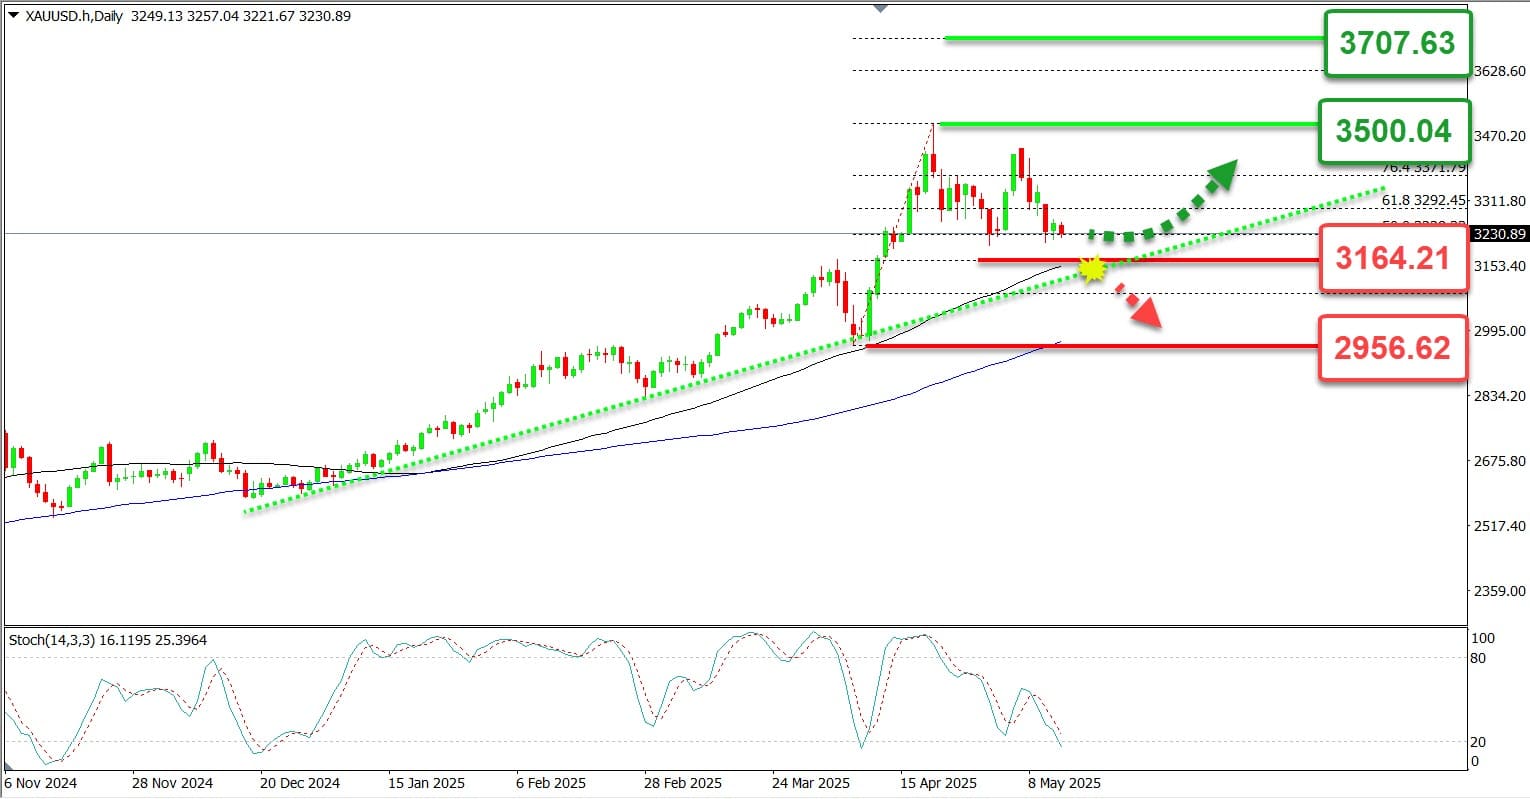Click the 15 Jan 2025 date label
This screenshot has width=1530, height=799.
coord(427,783)
